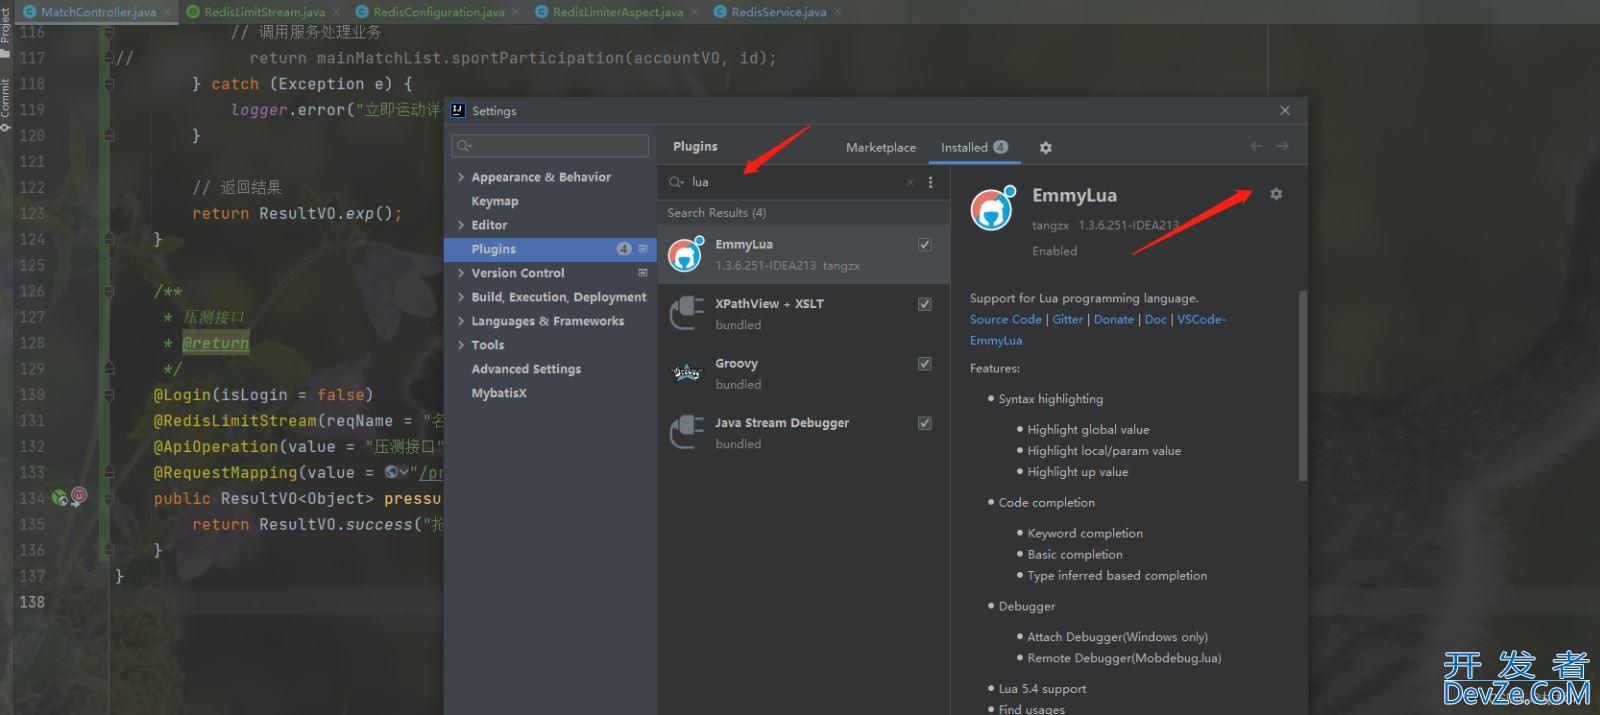Screen dimensions: 1600x715
Task: Clear the lua plugin search text
Action: (x=910, y=182)
